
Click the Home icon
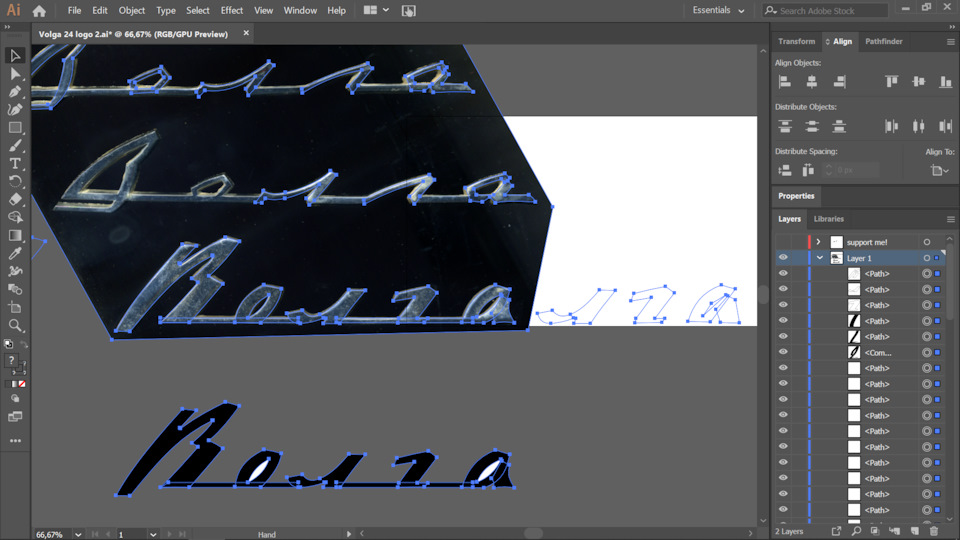click(x=39, y=10)
